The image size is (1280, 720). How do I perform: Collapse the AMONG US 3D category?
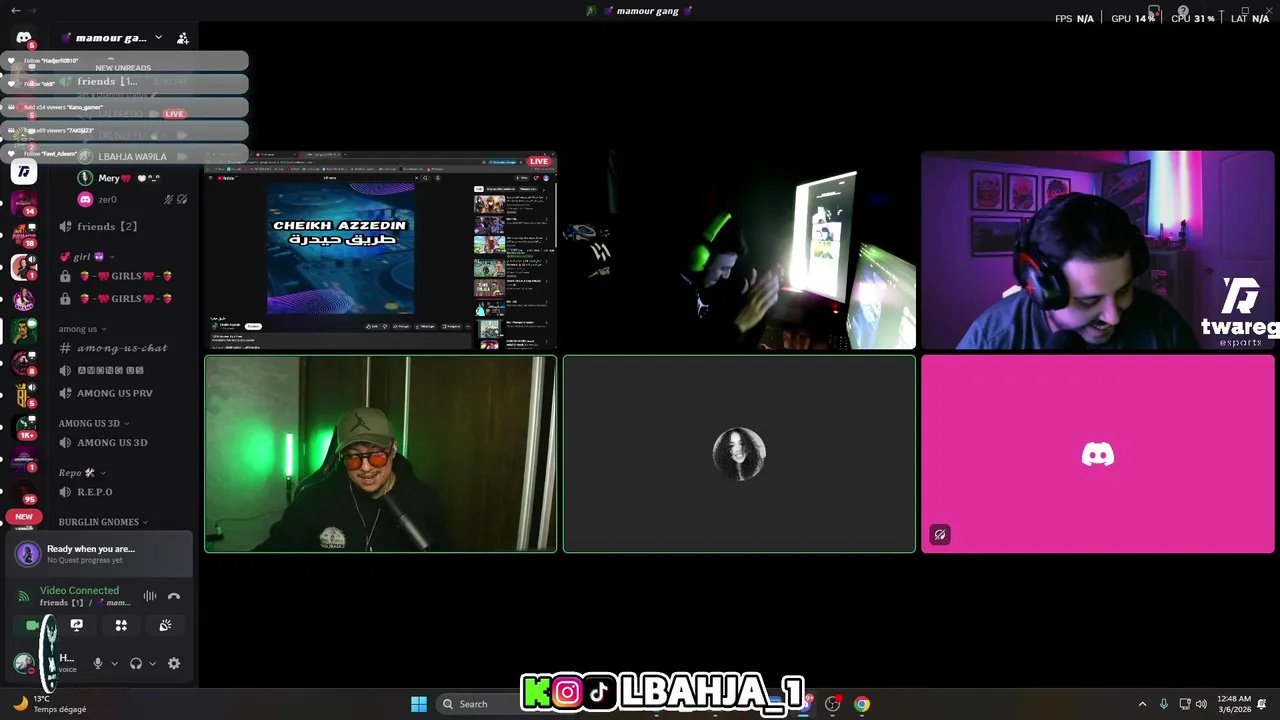pos(93,423)
